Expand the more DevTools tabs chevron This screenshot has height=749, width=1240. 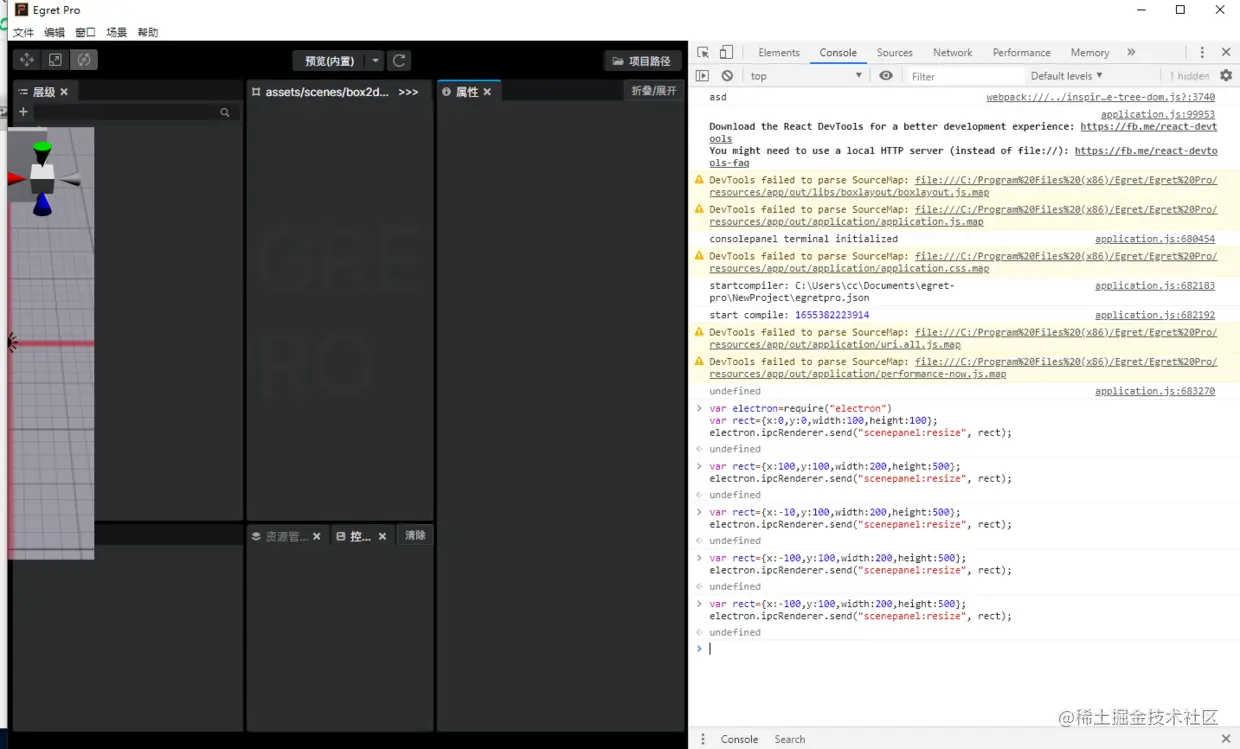pos(1131,53)
